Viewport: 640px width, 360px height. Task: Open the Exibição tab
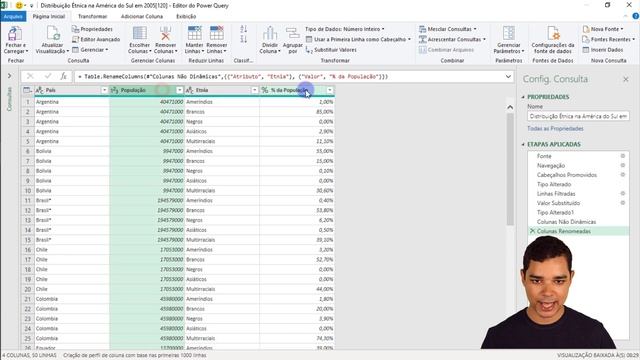pyautogui.click(x=186, y=17)
